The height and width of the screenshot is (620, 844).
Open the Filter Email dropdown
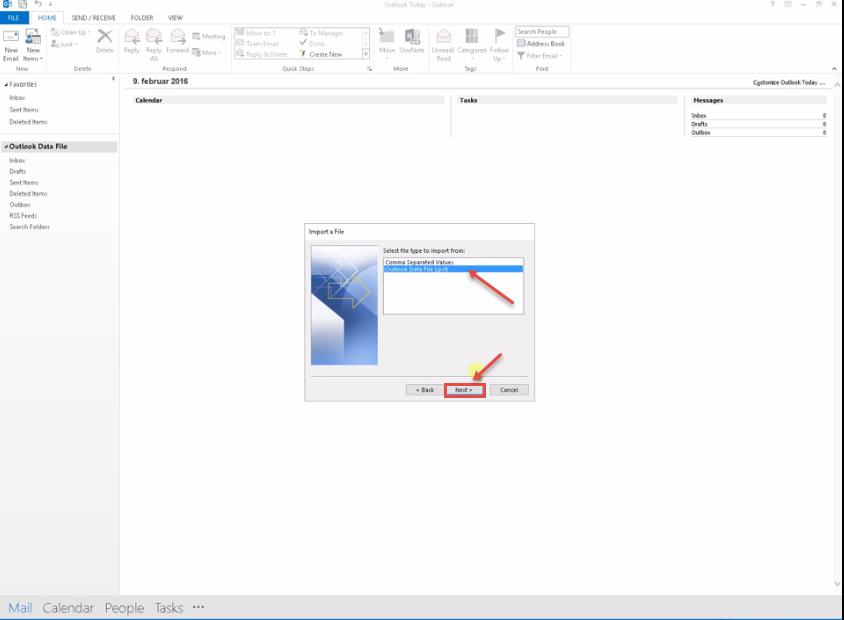pyautogui.click(x=539, y=56)
